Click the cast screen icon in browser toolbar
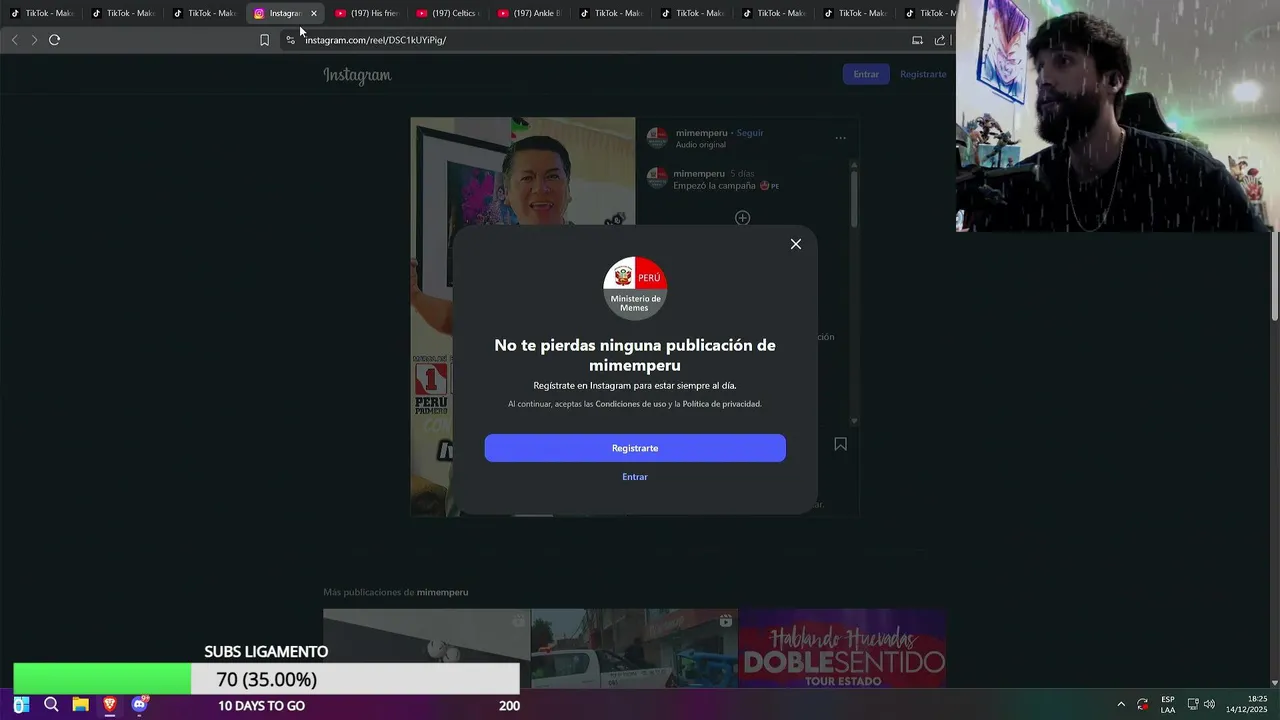This screenshot has width=1280, height=720. (x=917, y=40)
